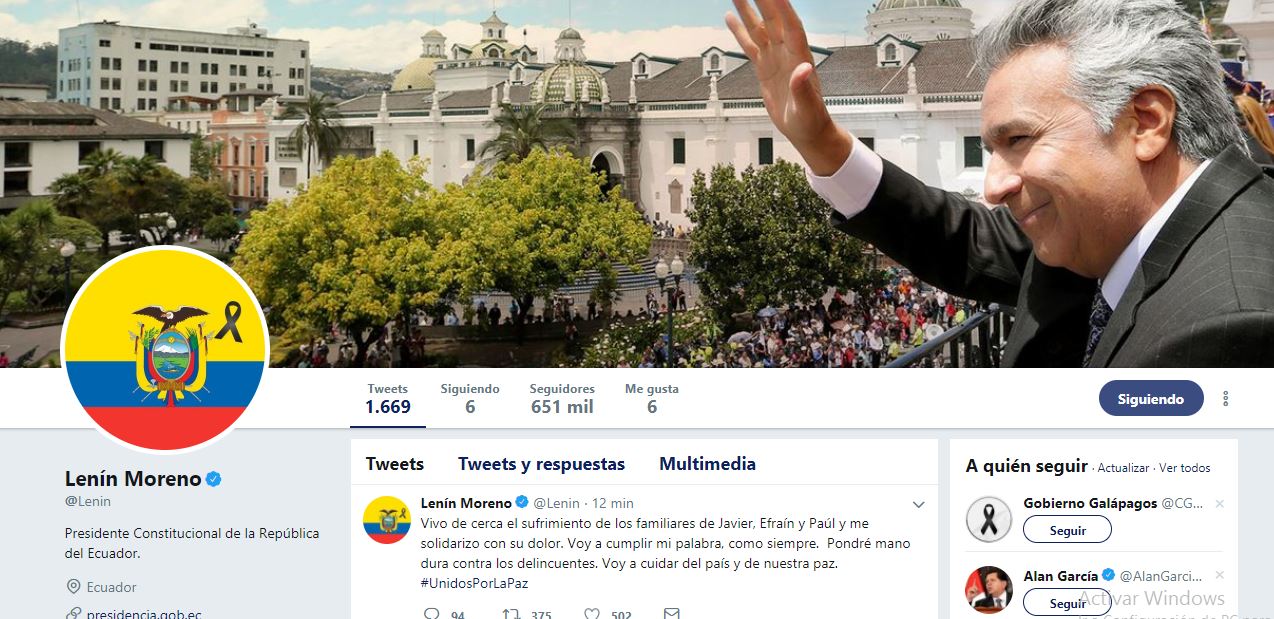Dismiss Gobierno Galápagos suggestion
Viewport: 1274px width, 619px height.
tap(1219, 504)
